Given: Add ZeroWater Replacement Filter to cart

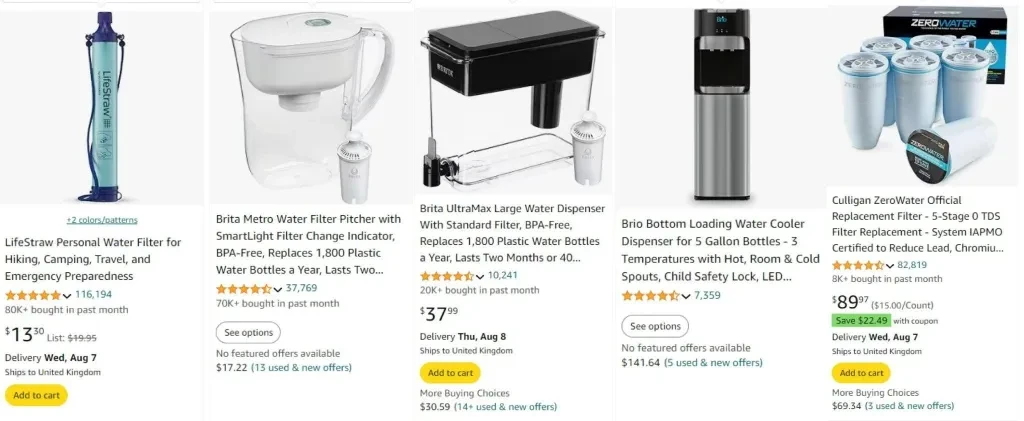Looking at the screenshot, I should 861,373.
